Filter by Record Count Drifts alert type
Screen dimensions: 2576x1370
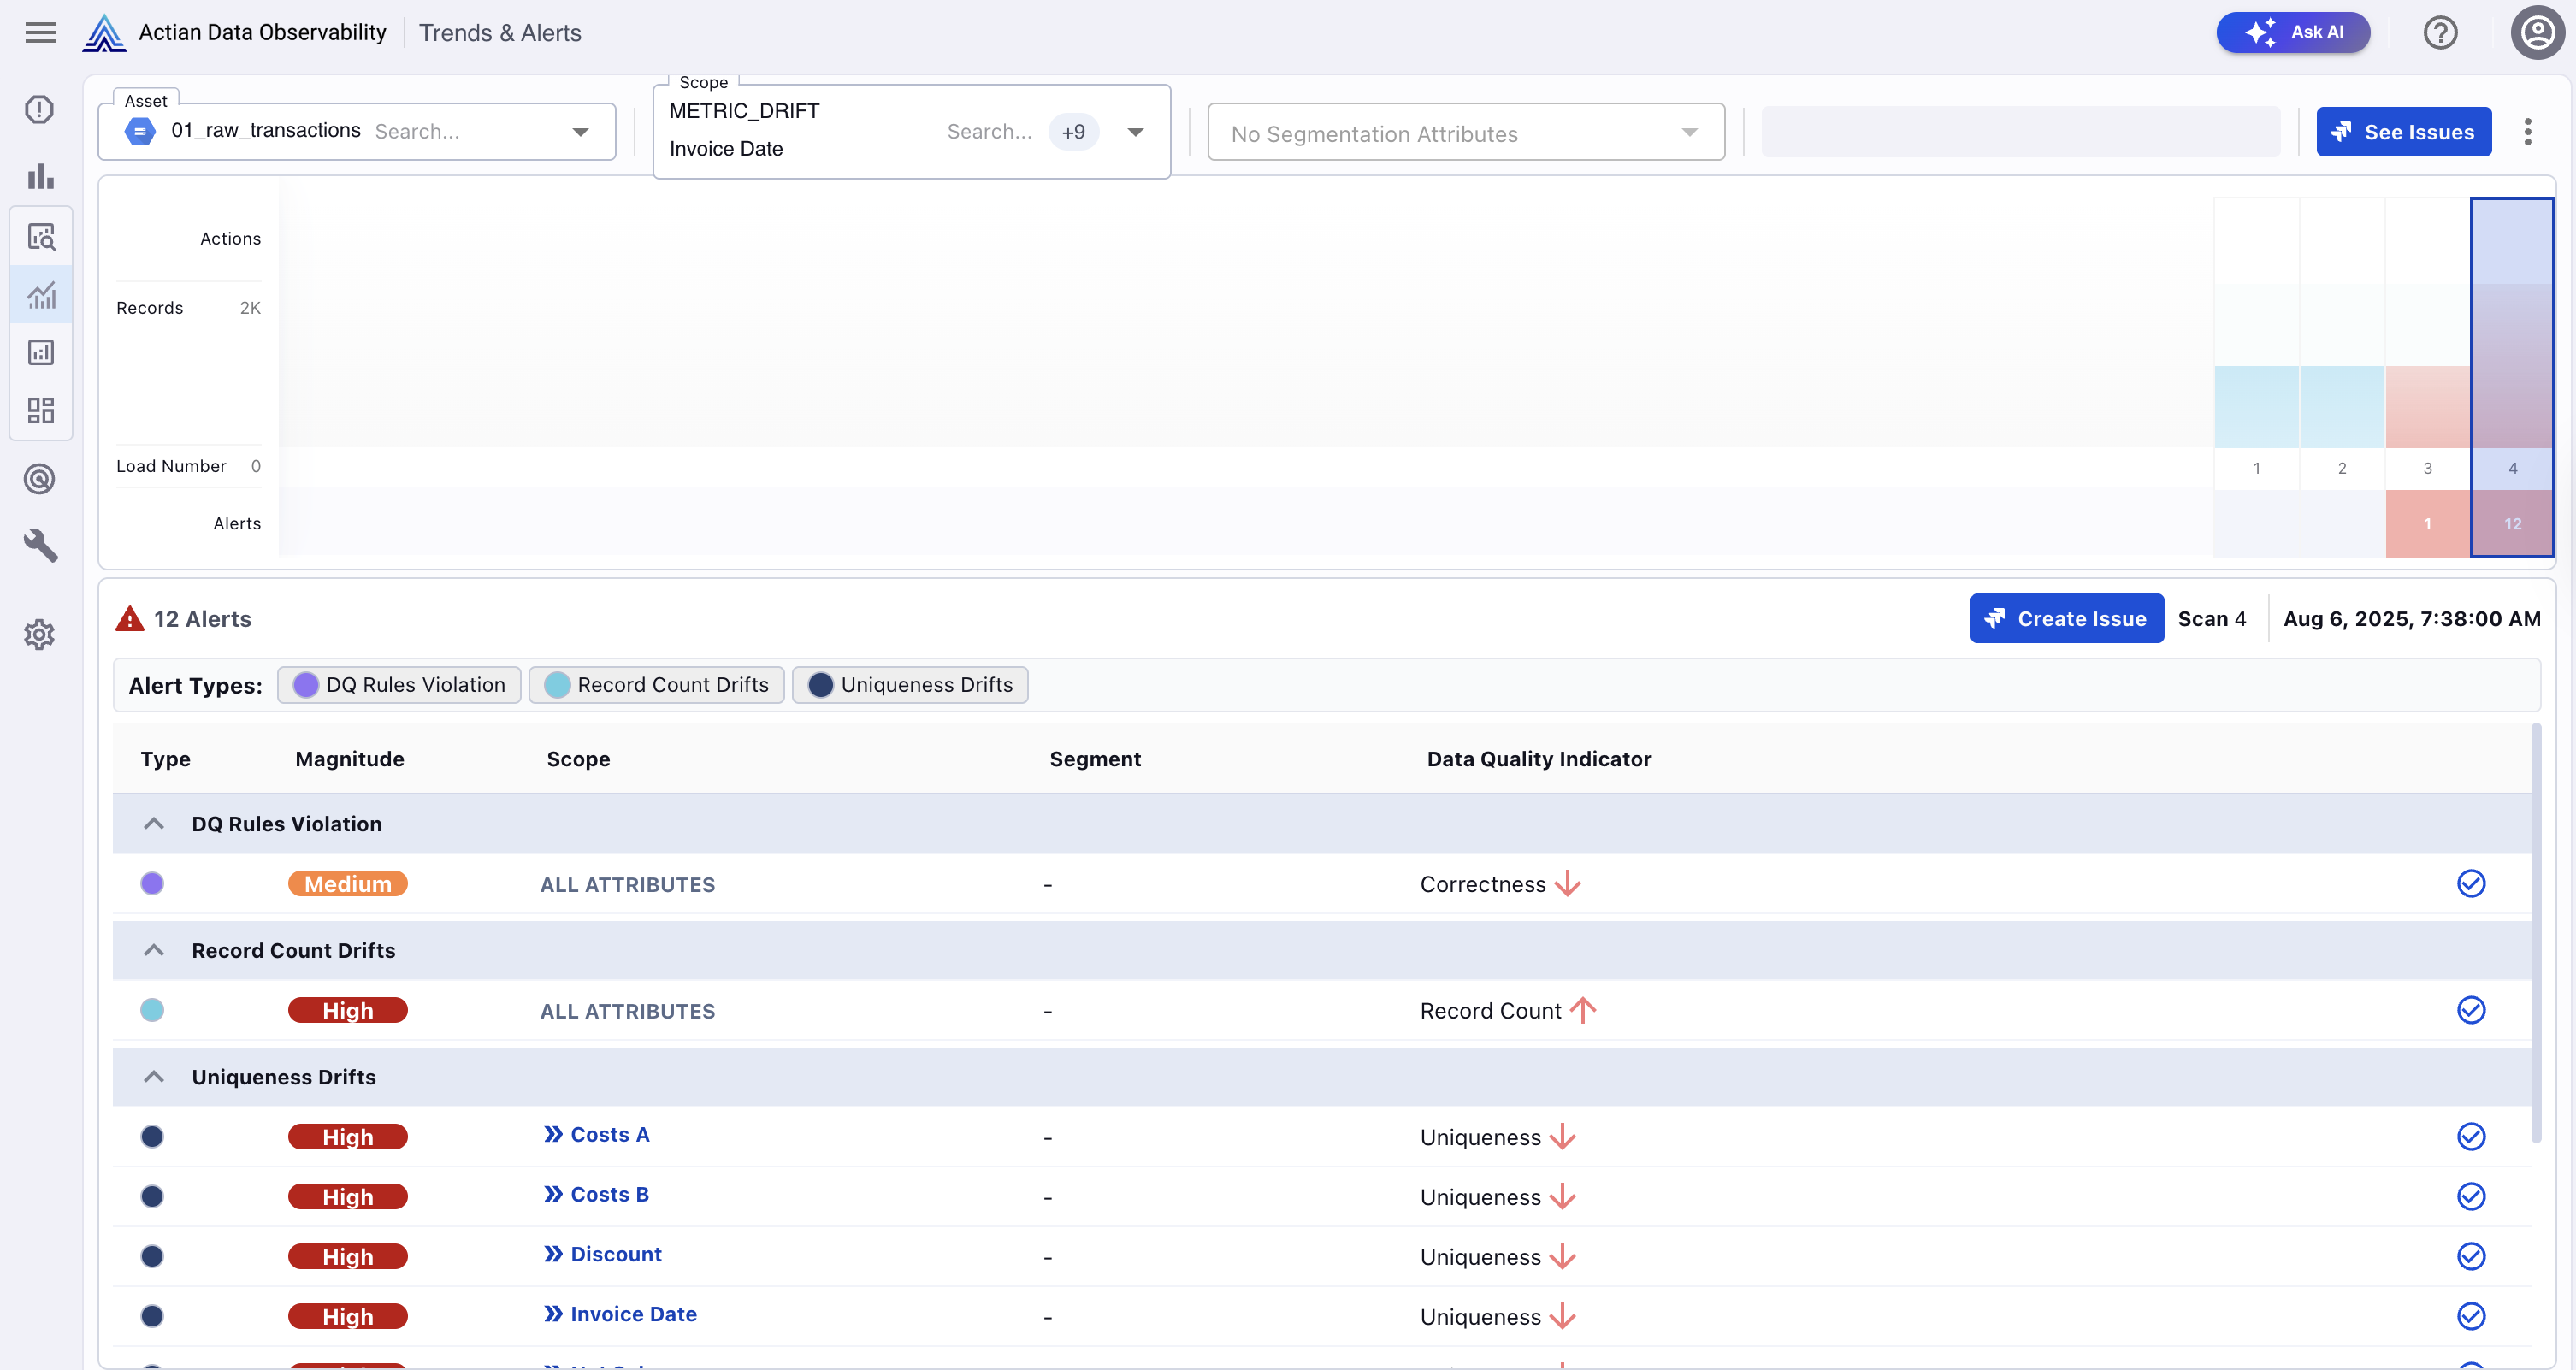coord(656,685)
